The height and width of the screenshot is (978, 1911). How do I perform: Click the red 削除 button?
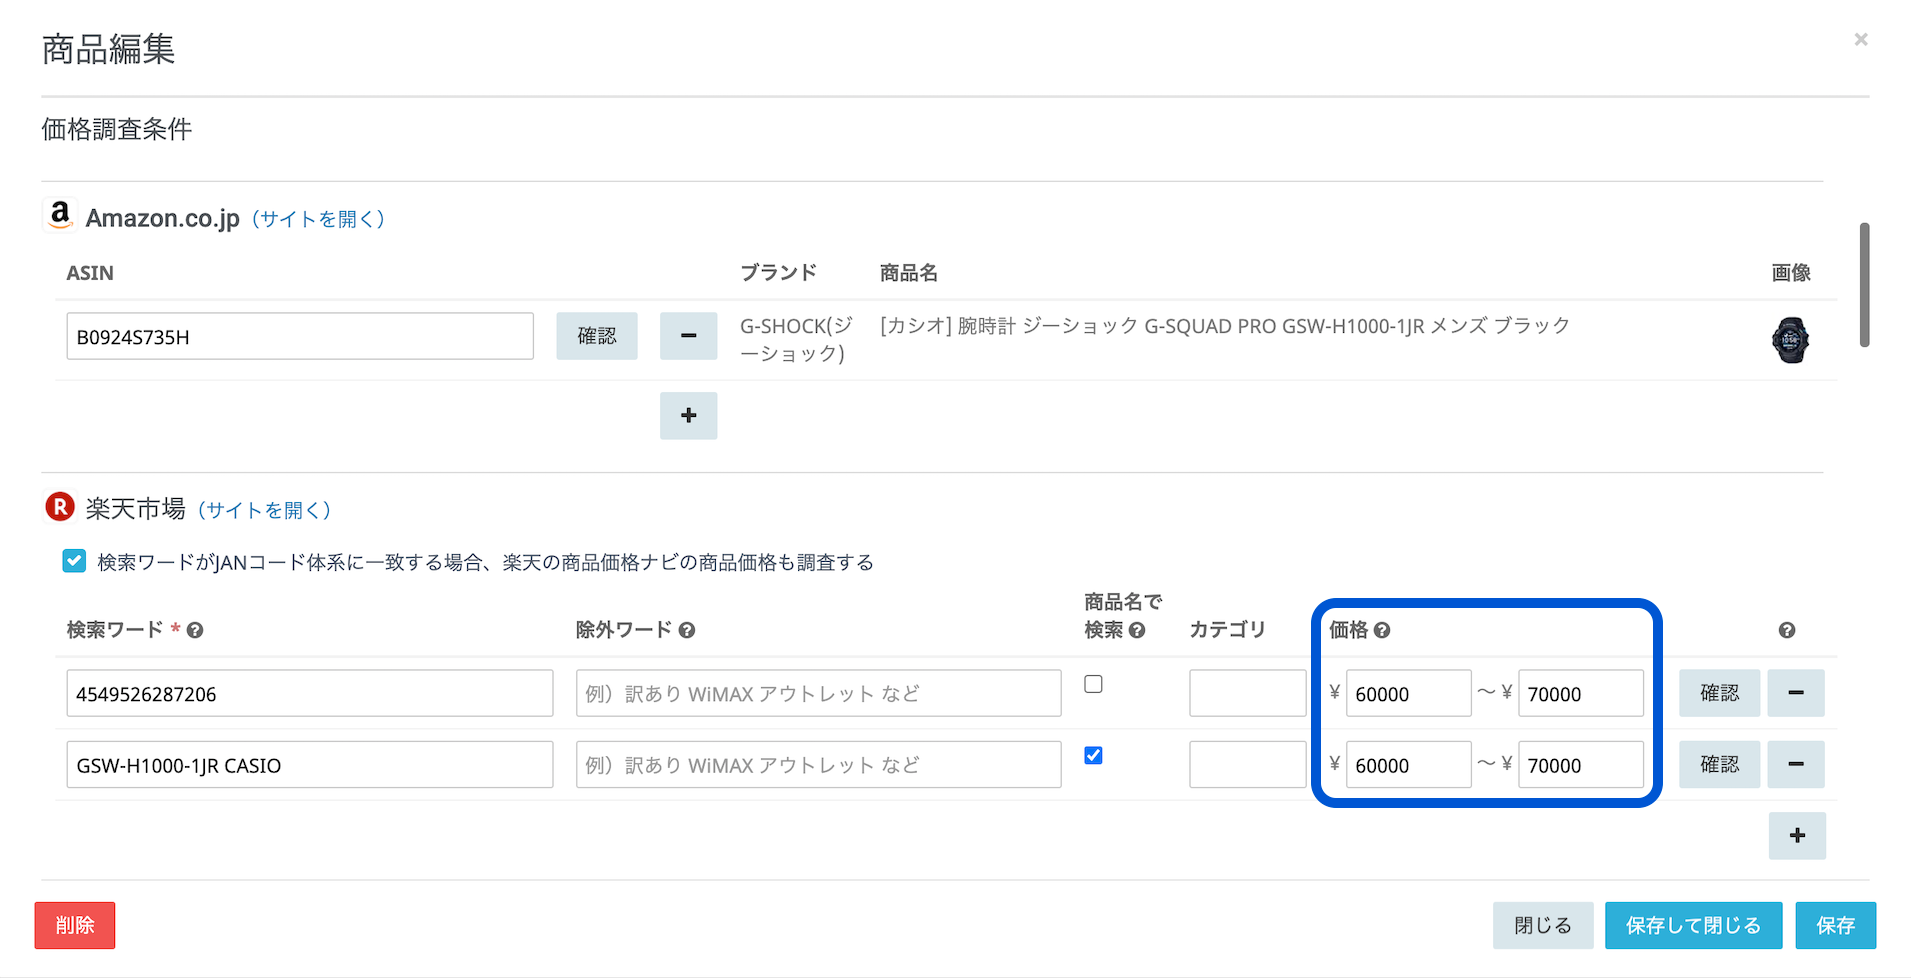click(x=75, y=925)
